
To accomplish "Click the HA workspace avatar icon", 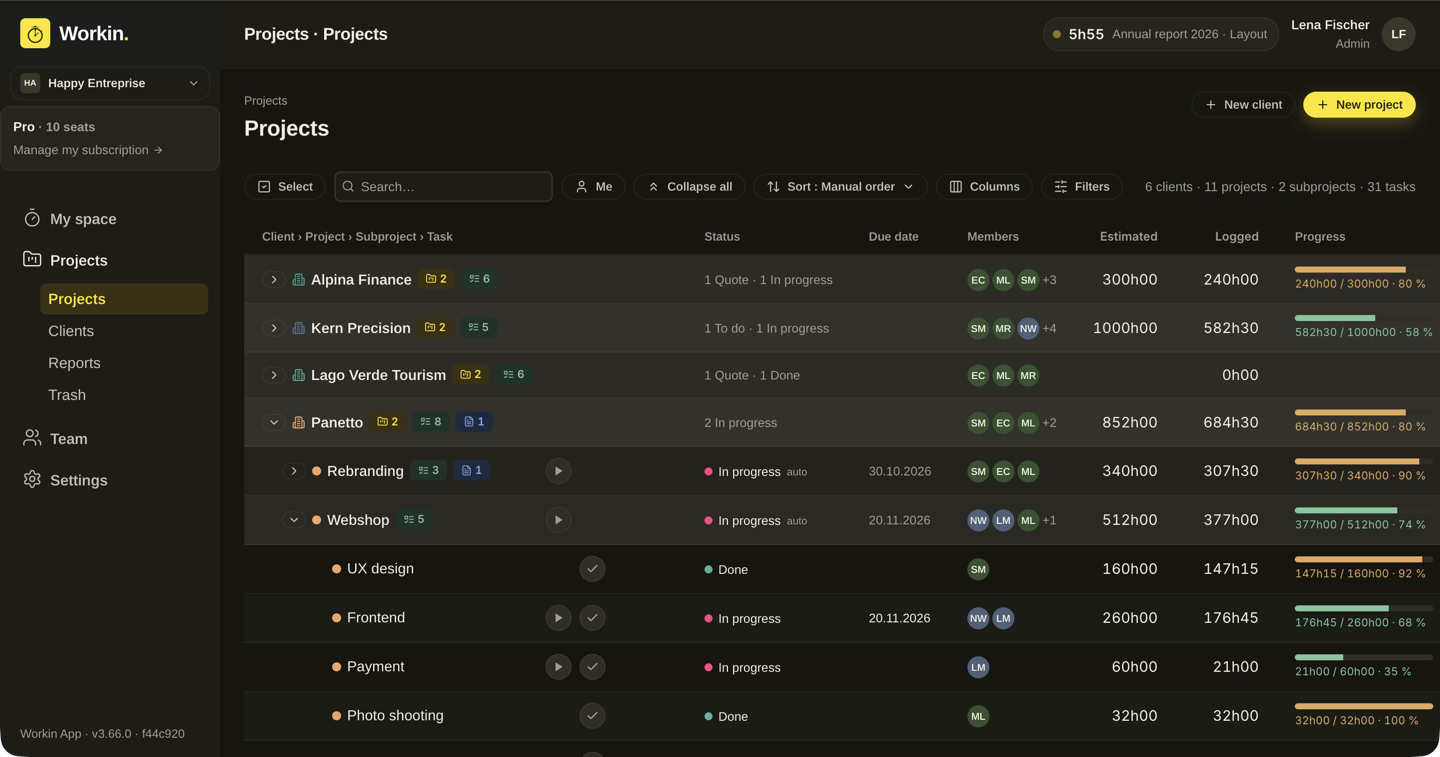I will [30, 83].
